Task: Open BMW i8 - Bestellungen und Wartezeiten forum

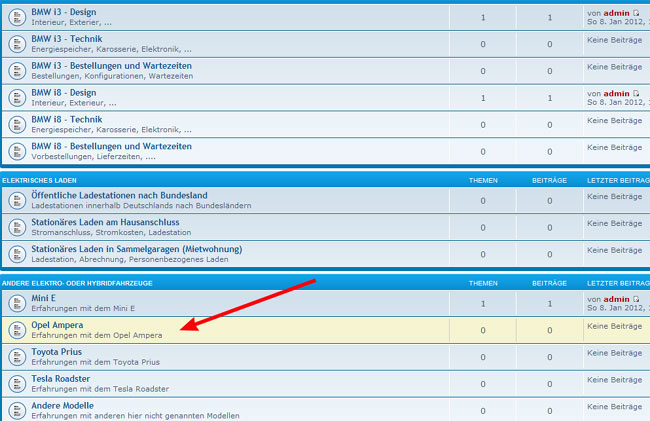Action: [111, 146]
